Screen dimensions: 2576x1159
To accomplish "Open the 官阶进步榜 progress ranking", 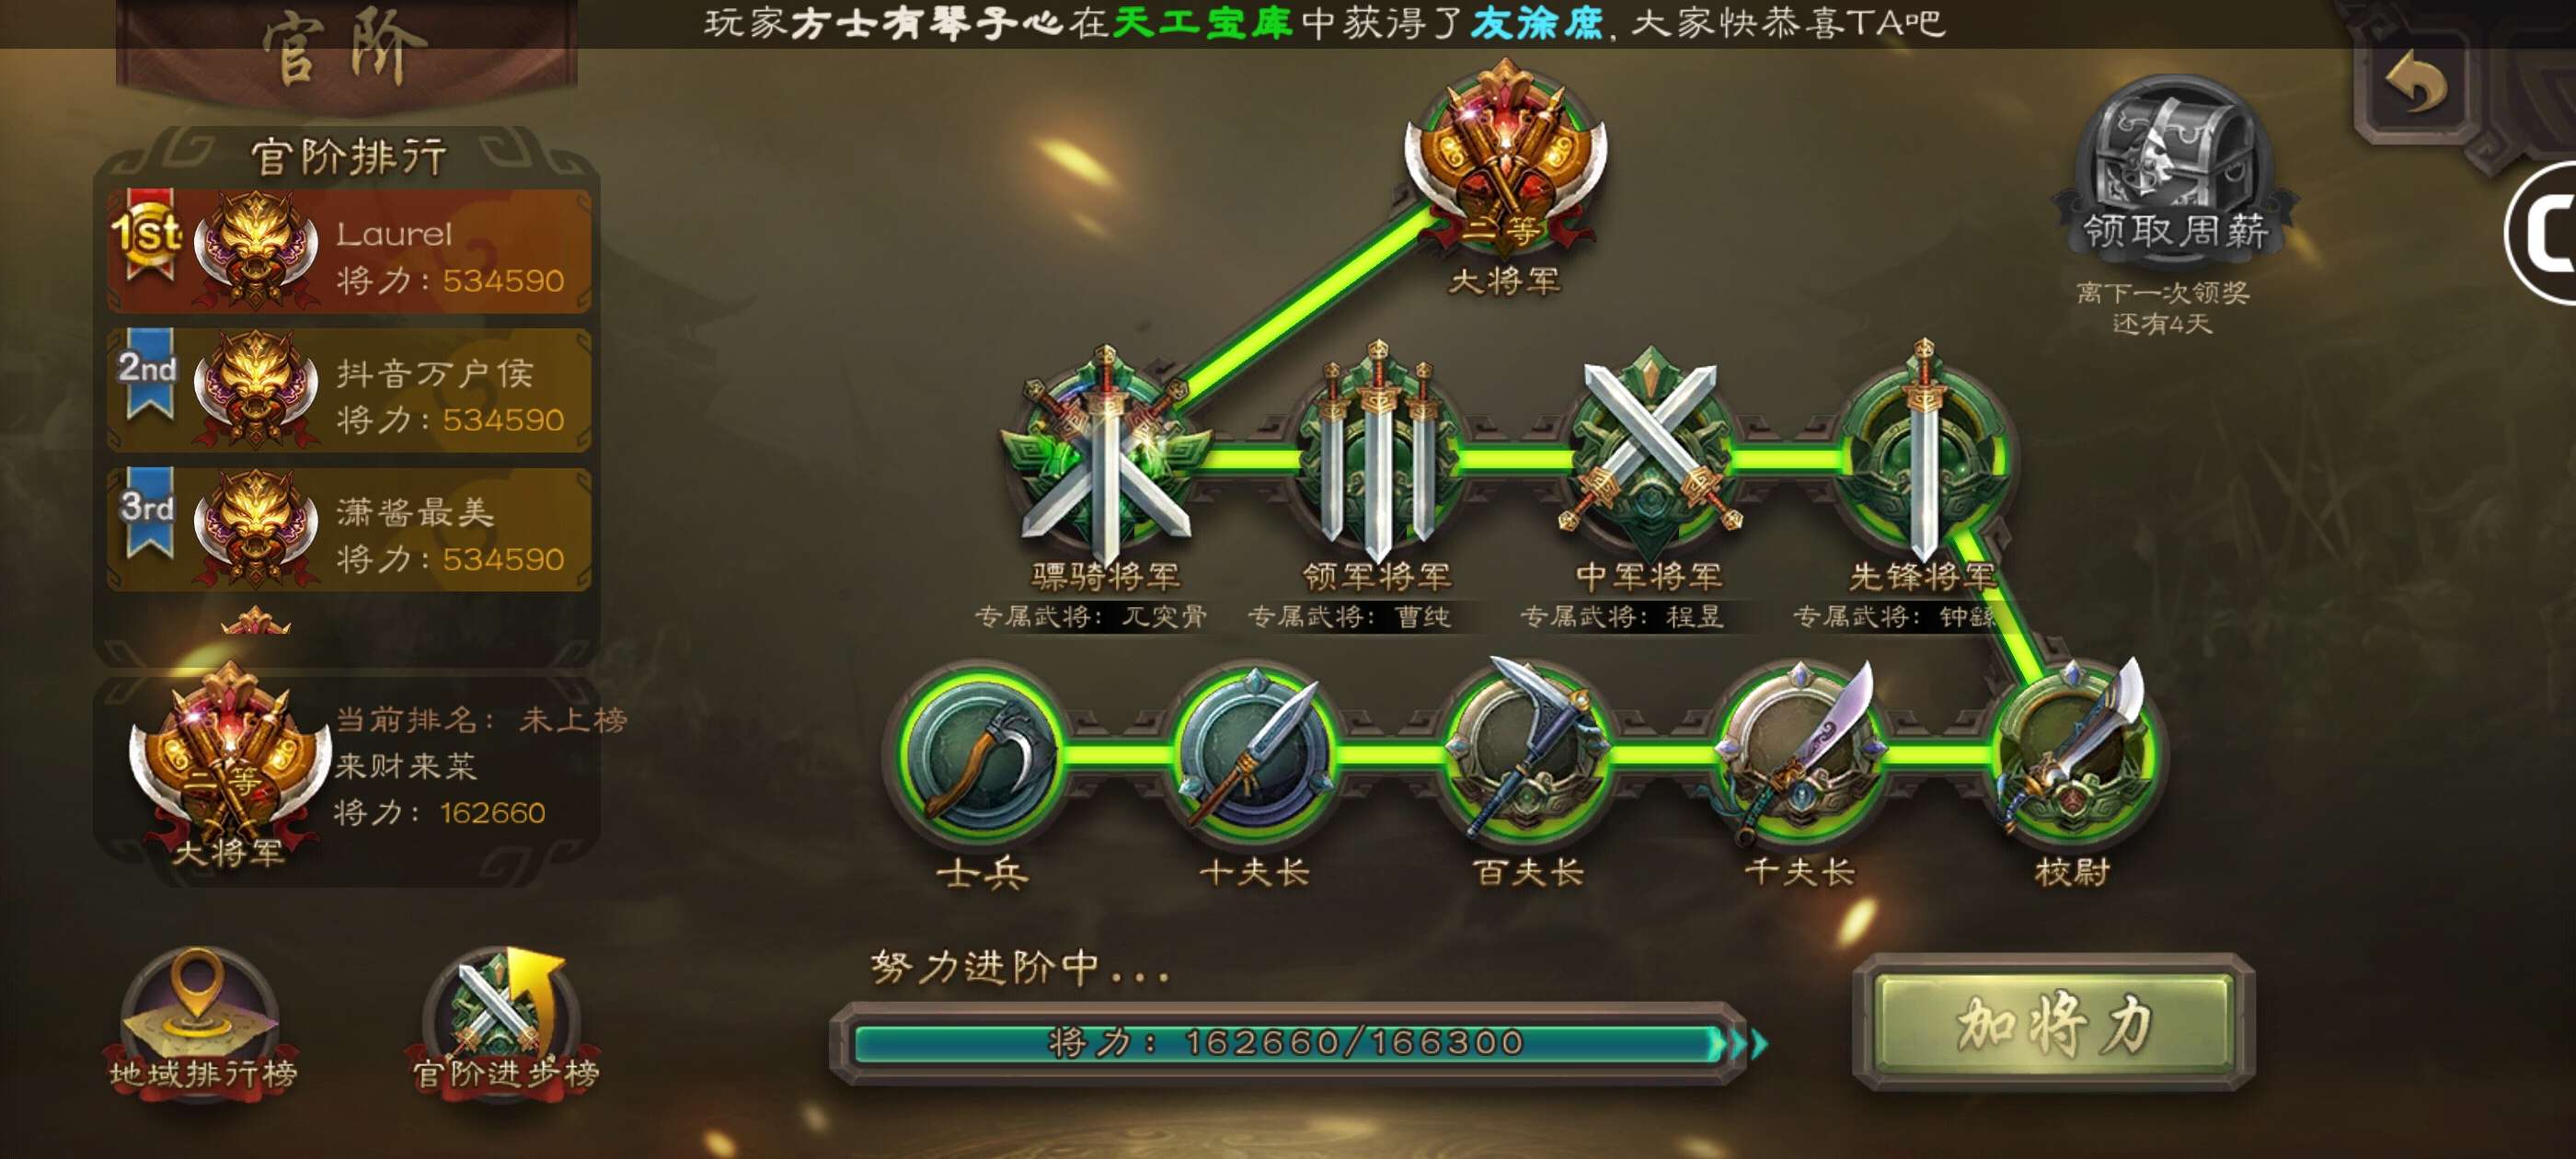I will click(x=505, y=1022).
